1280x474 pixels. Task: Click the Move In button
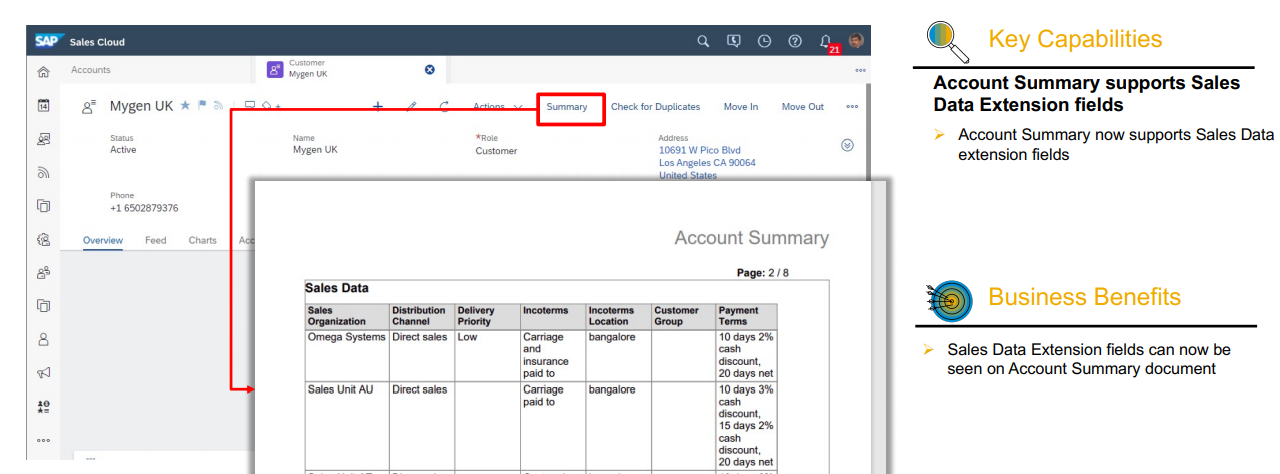click(x=741, y=106)
